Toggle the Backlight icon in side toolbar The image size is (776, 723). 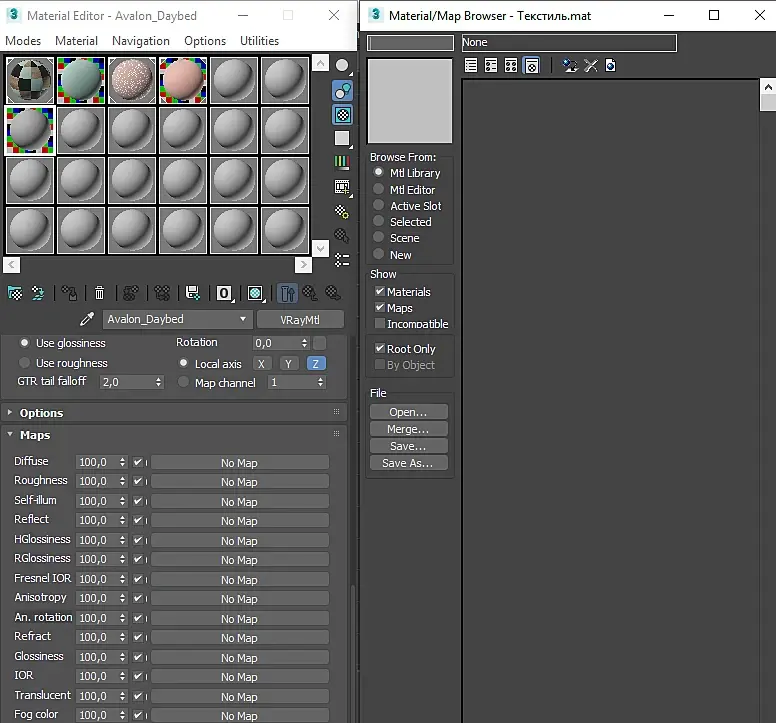342,91
